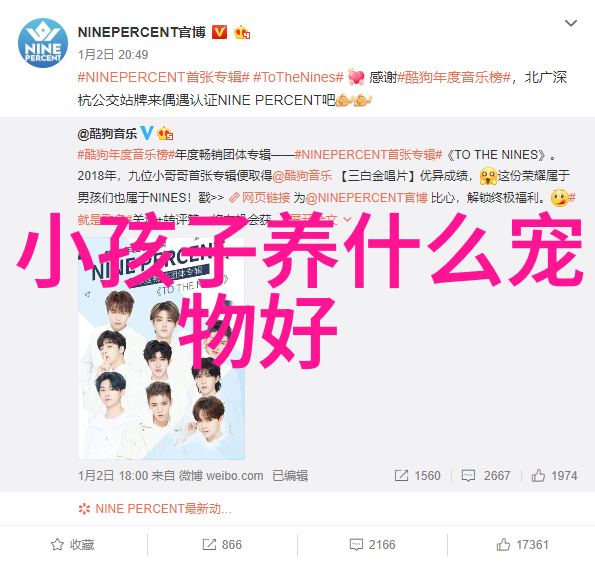Toggle 收藏 favorite star

coord(72,545)
